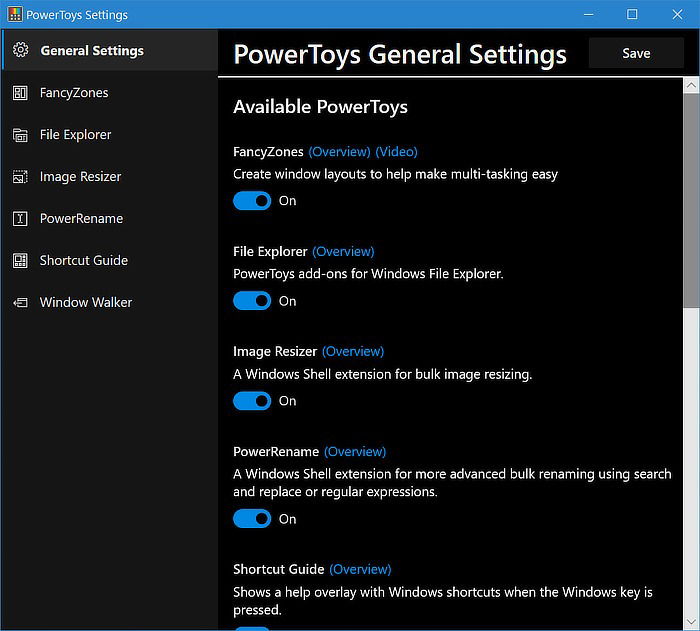Screen dimensions: 700x631
Task: Click the scrollbar up arrow
Action: tap(691, 85)
